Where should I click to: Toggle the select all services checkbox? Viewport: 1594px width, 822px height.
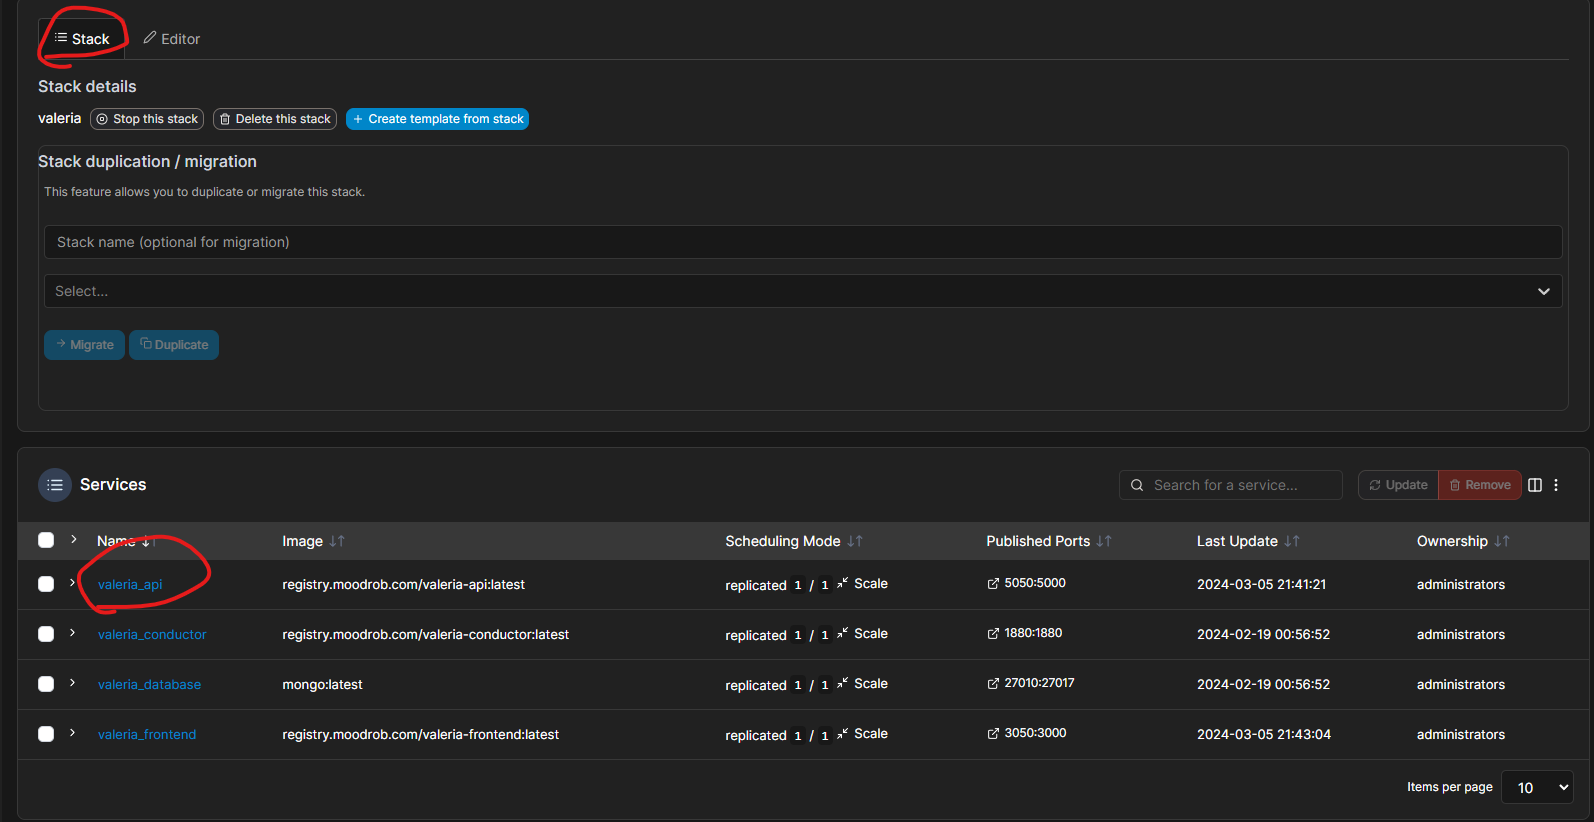pos(46,540)
